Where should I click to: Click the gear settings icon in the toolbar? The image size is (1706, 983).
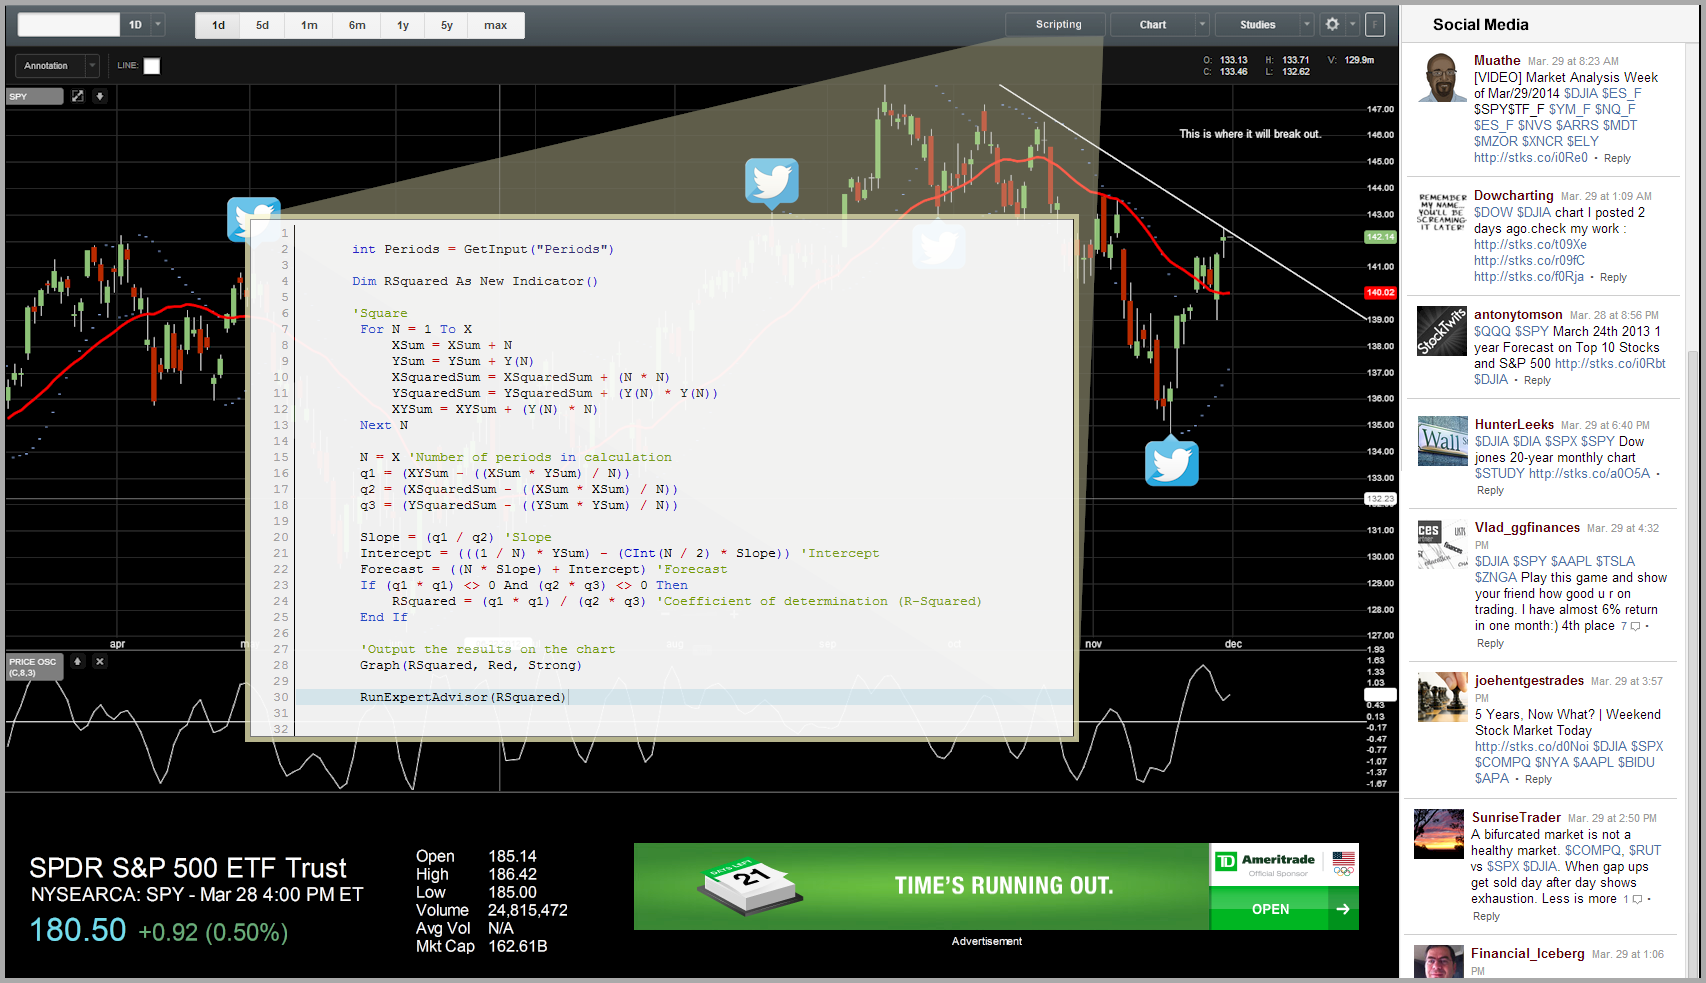(1332, 25)
